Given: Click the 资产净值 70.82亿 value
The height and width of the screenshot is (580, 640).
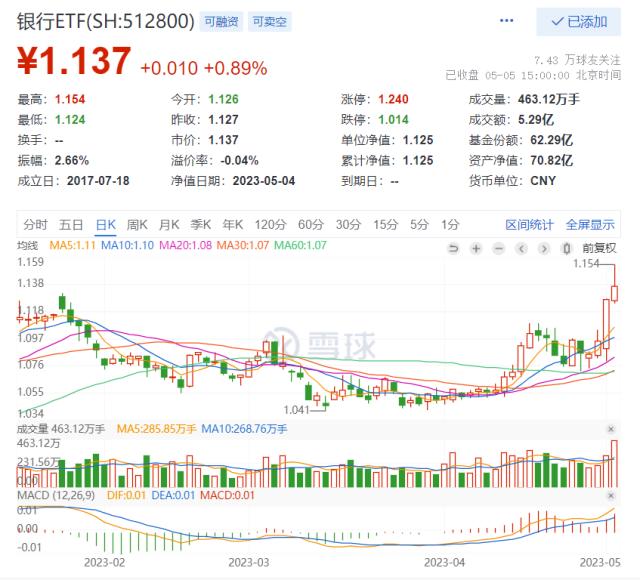Looking at the screenshot, I should point(551,160).
